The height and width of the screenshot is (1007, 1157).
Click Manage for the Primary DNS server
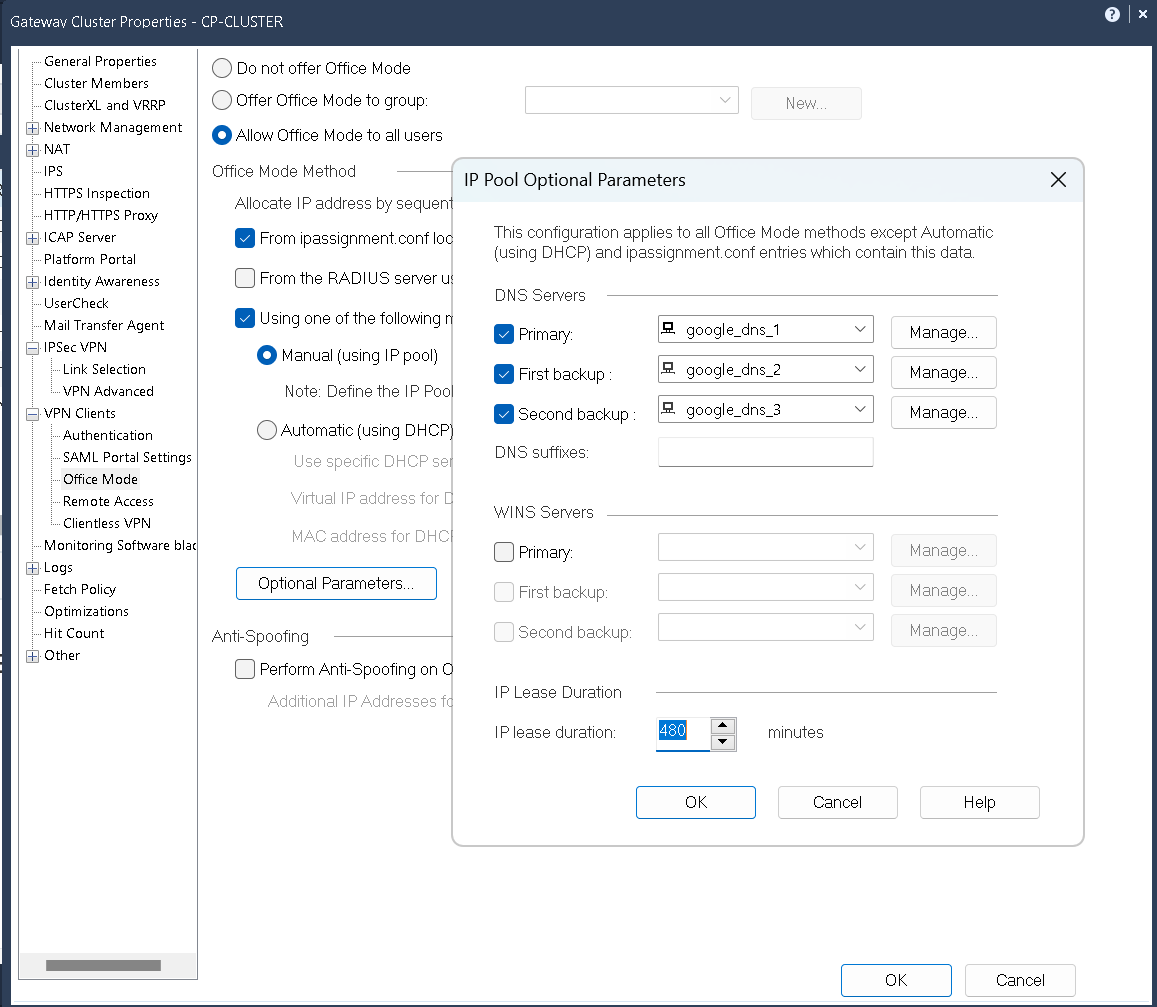click(x=943, y=333)
